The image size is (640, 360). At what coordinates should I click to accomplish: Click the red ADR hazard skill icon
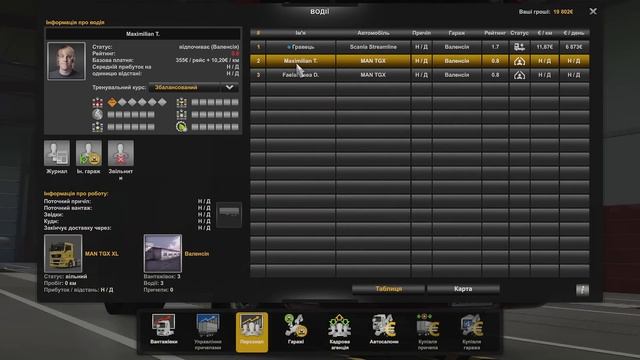[98, 102]
